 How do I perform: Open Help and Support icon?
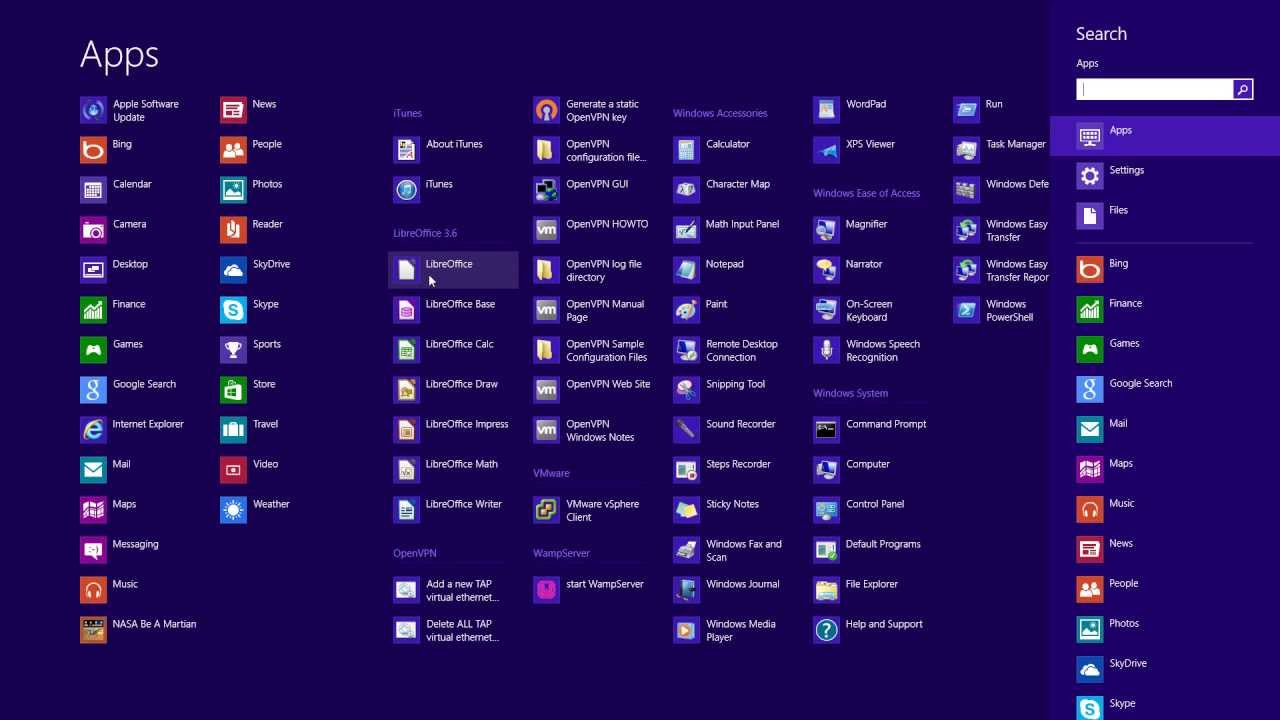click(x=826, y=630)
